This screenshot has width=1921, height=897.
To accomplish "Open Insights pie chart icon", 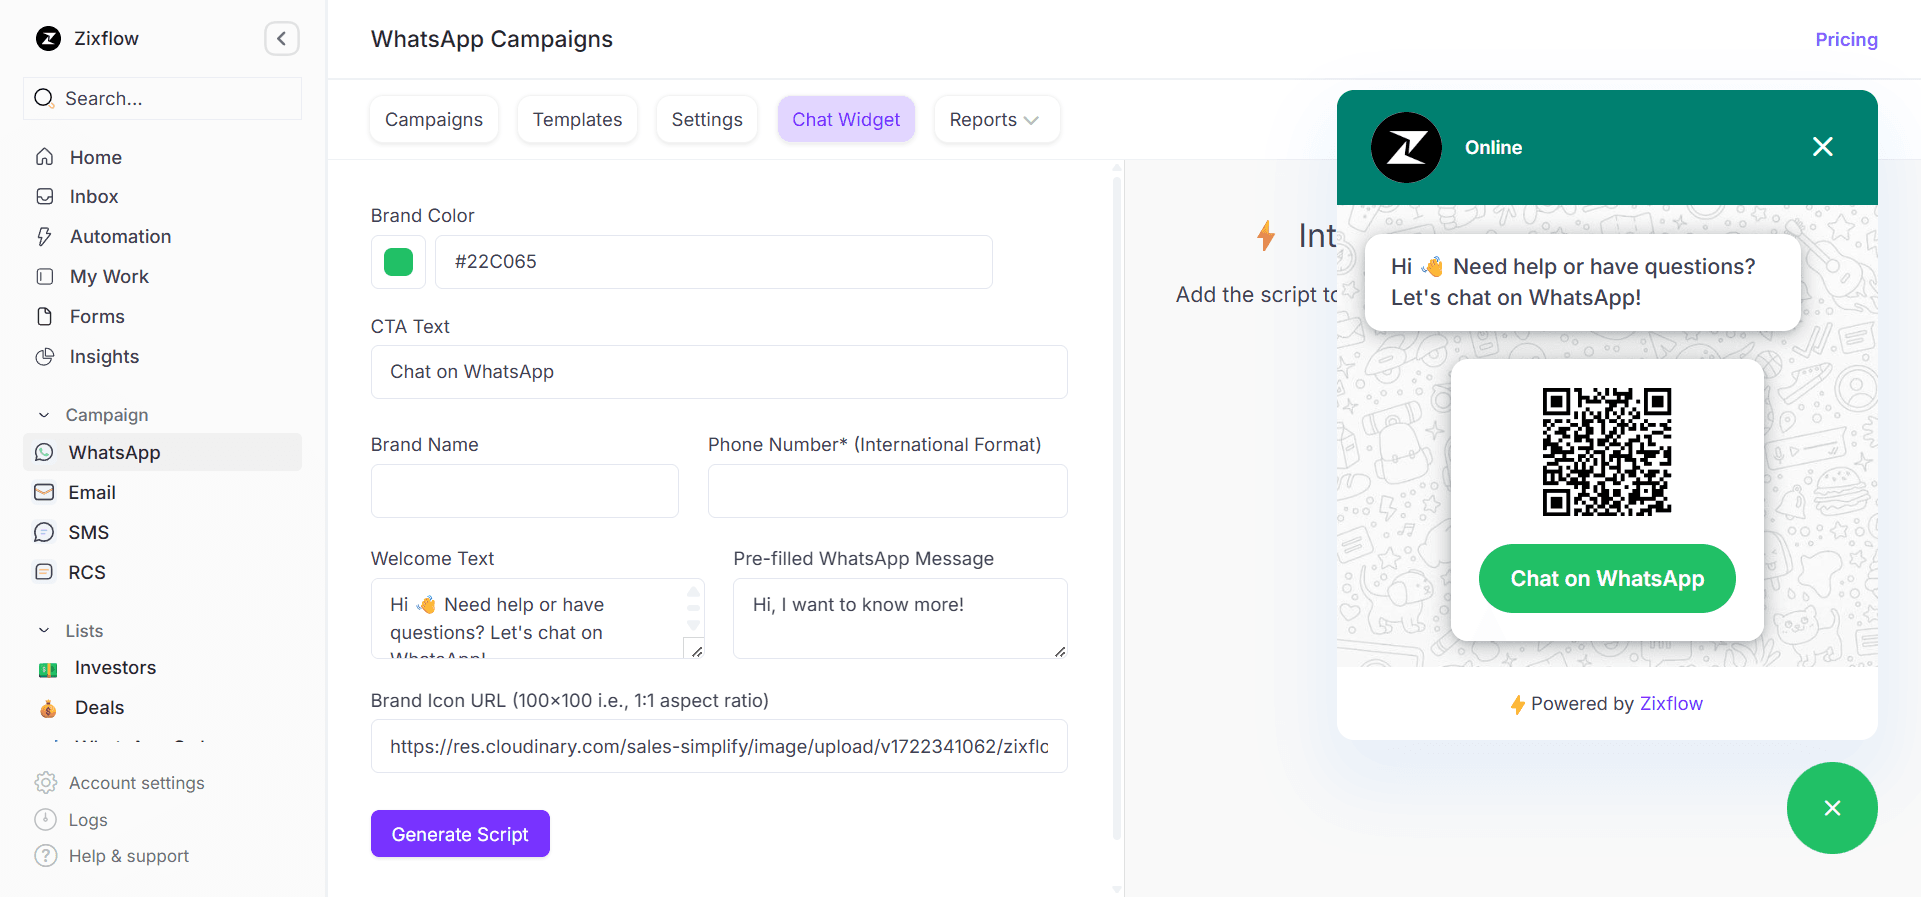I will (44, 357).
